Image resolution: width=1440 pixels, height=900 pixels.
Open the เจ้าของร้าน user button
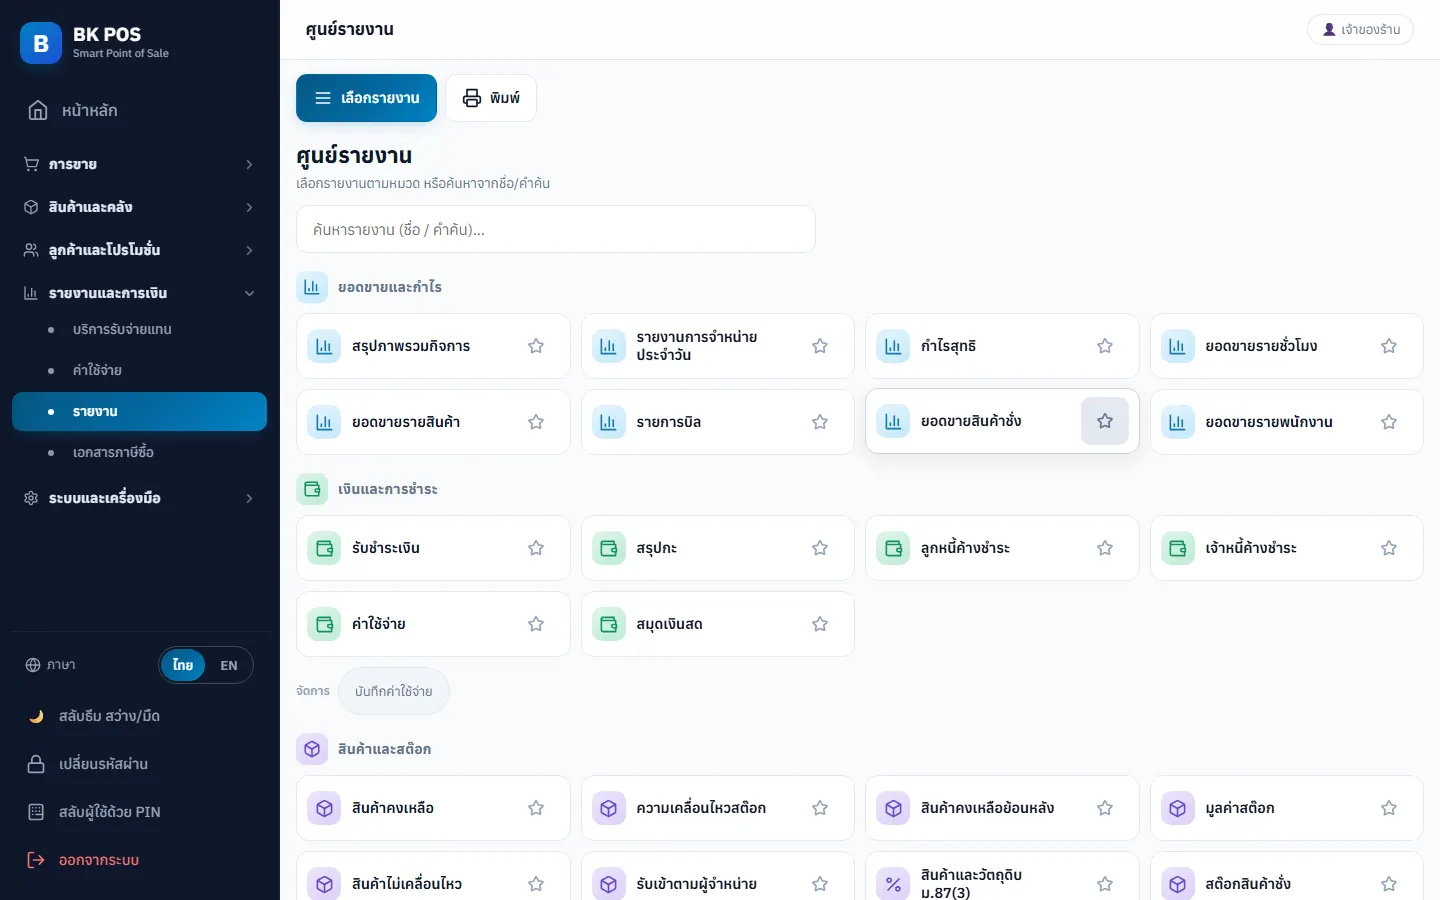(x=1360, y=30)
